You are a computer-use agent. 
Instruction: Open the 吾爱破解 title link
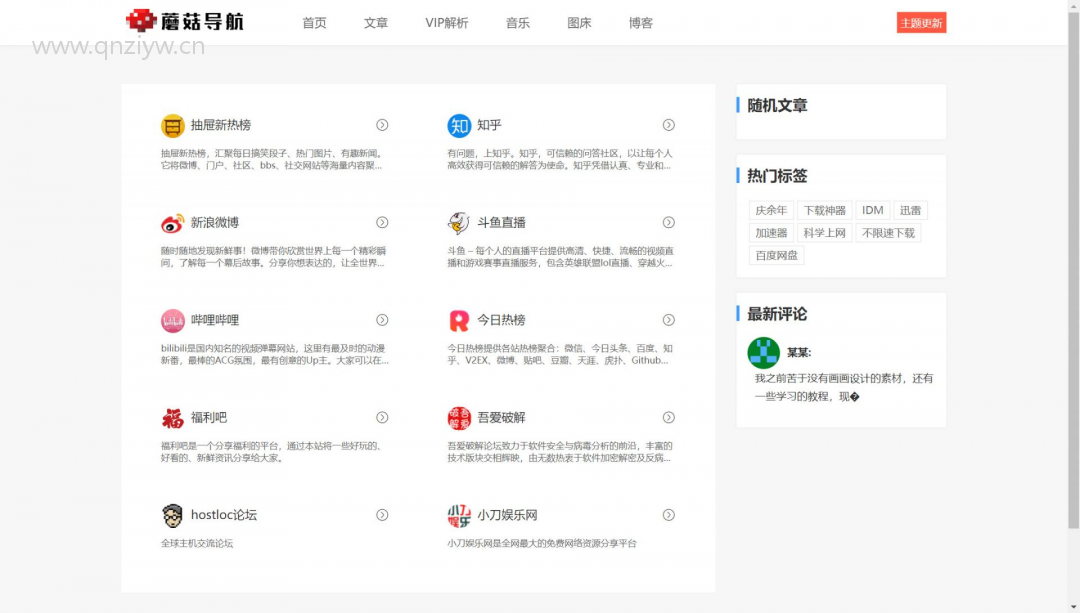coord(501,417)
